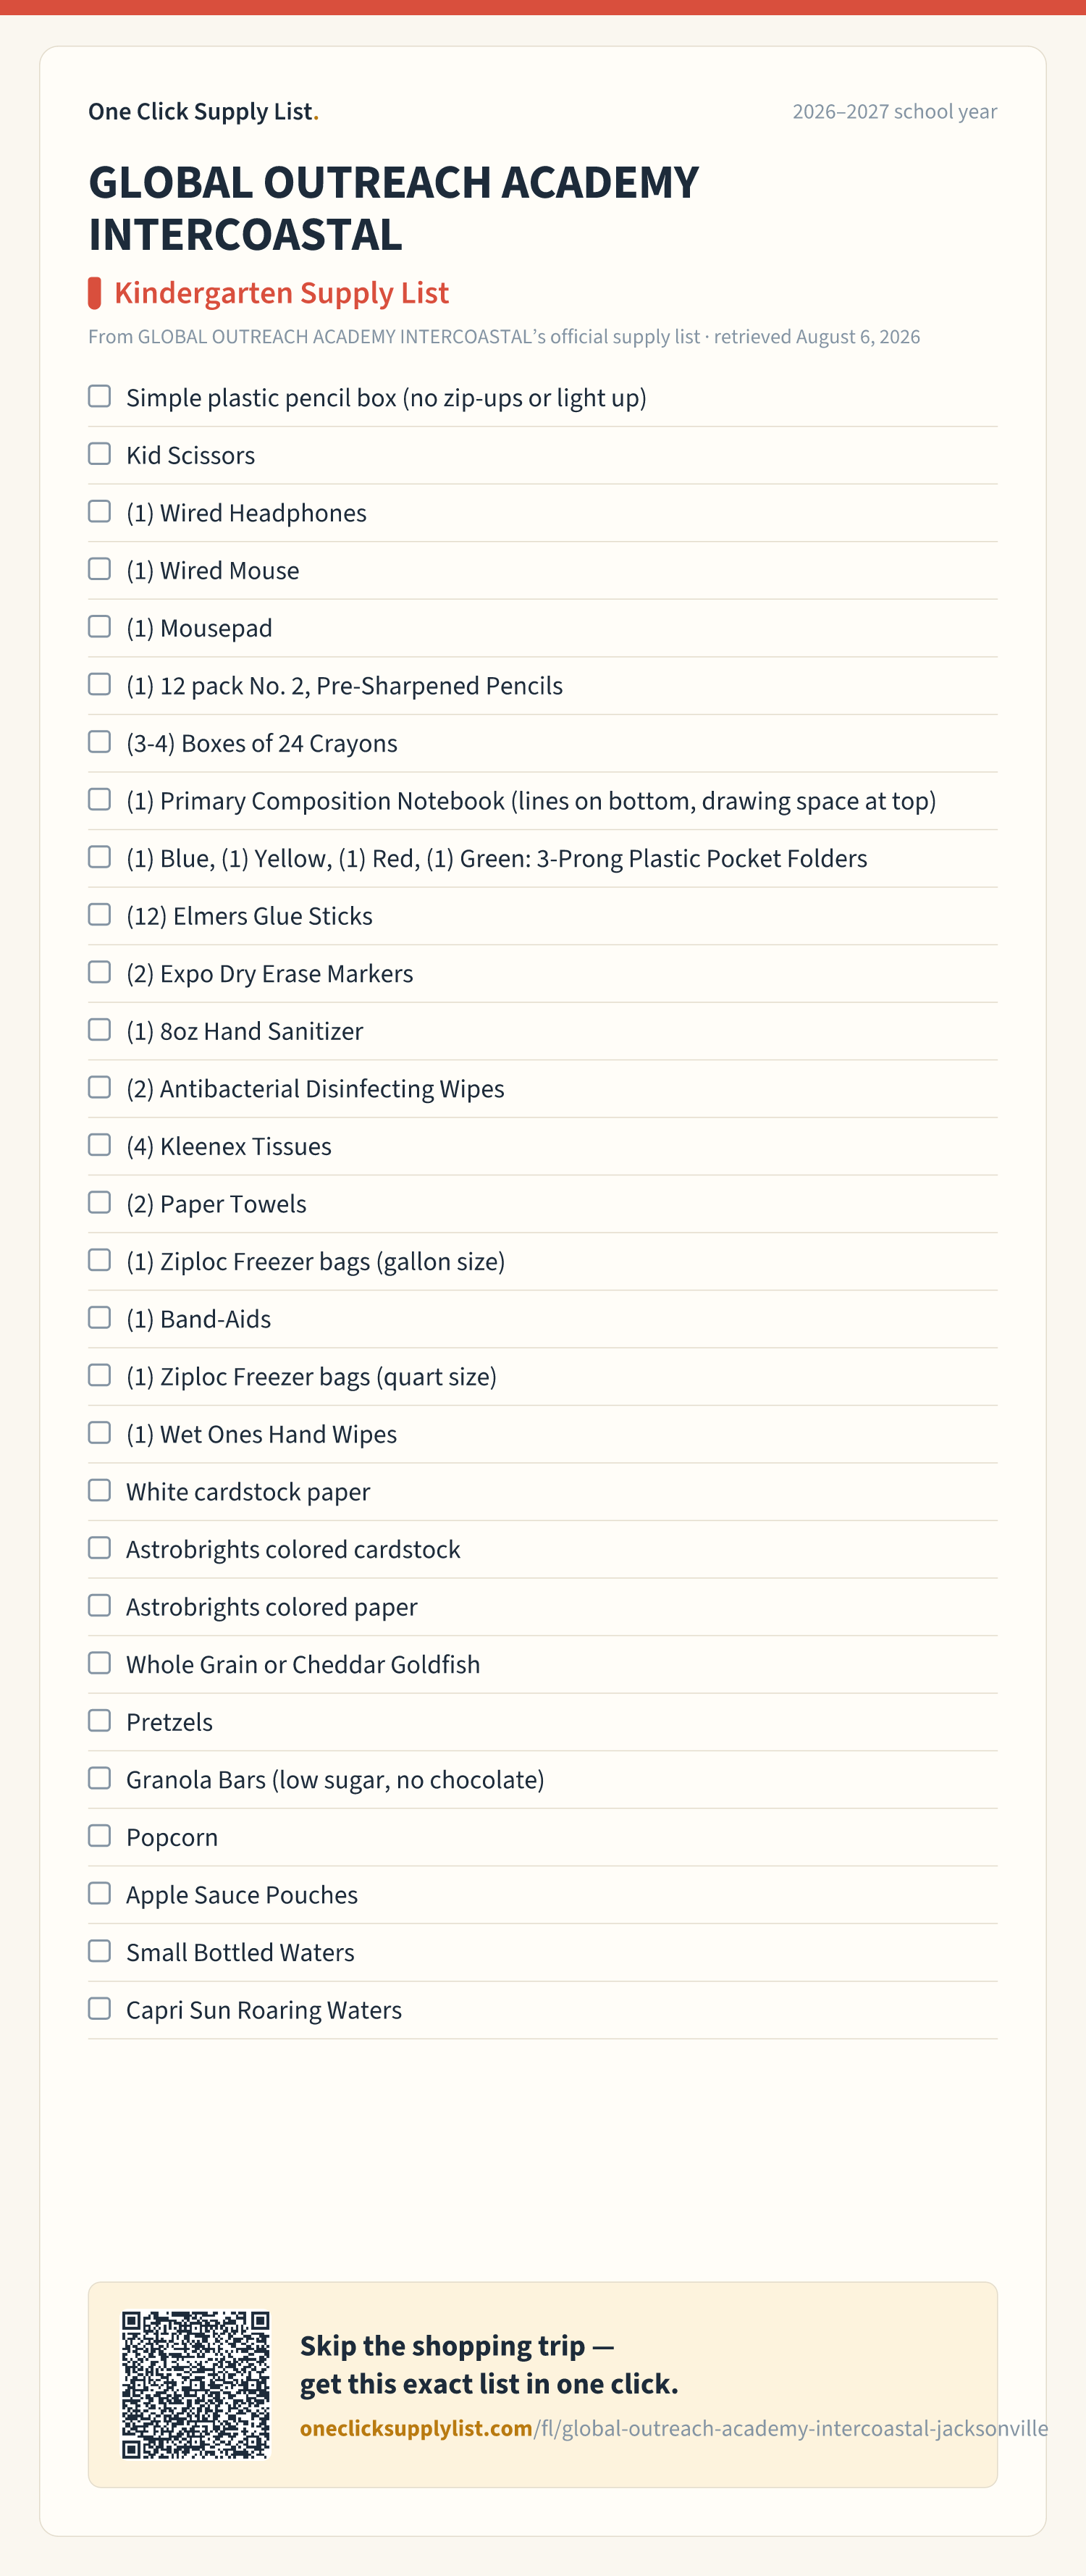Tick the (1) Wired Headphones checkbox
This screenshot has height=2576, width=1086.
(x=99, y=512)
